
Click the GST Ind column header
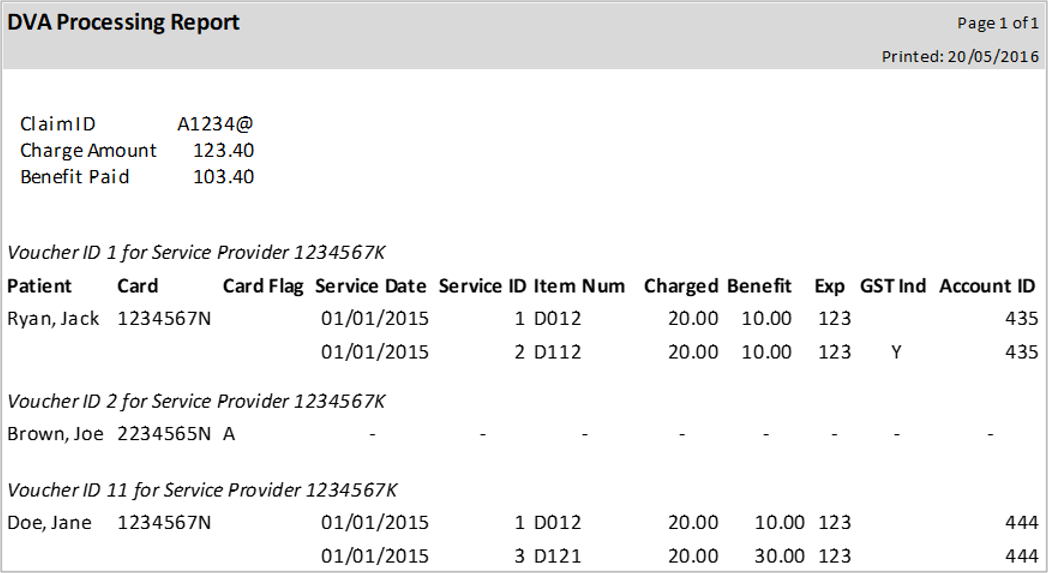point(893,286)
